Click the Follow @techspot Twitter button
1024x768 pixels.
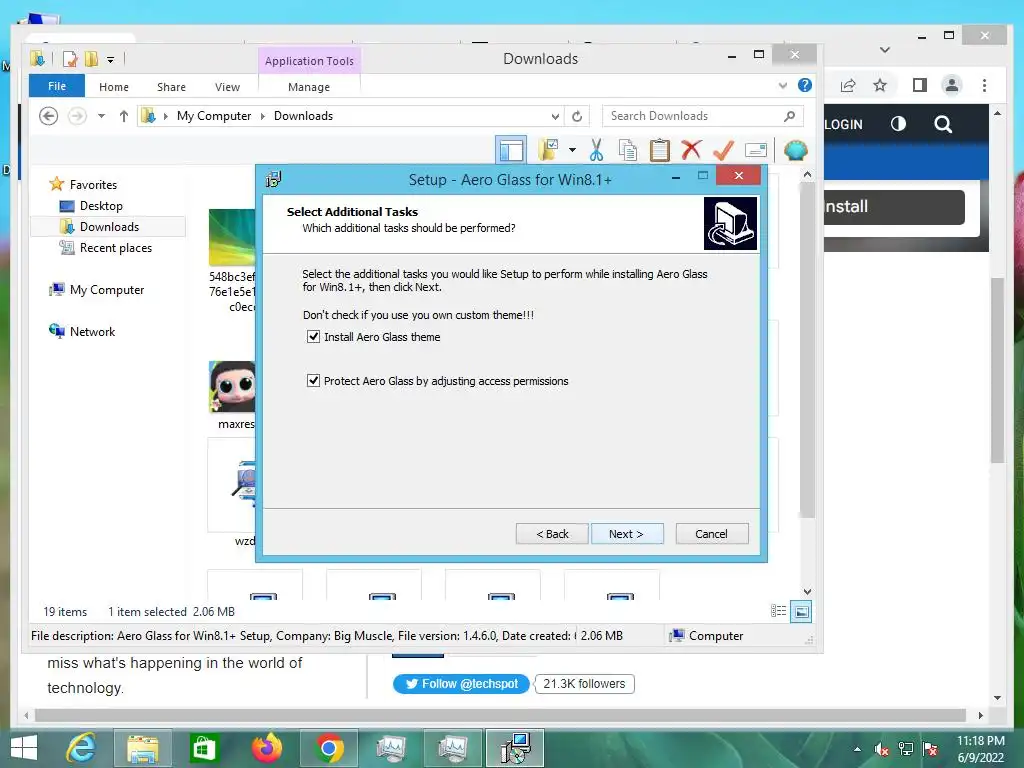tap(461, 684)
